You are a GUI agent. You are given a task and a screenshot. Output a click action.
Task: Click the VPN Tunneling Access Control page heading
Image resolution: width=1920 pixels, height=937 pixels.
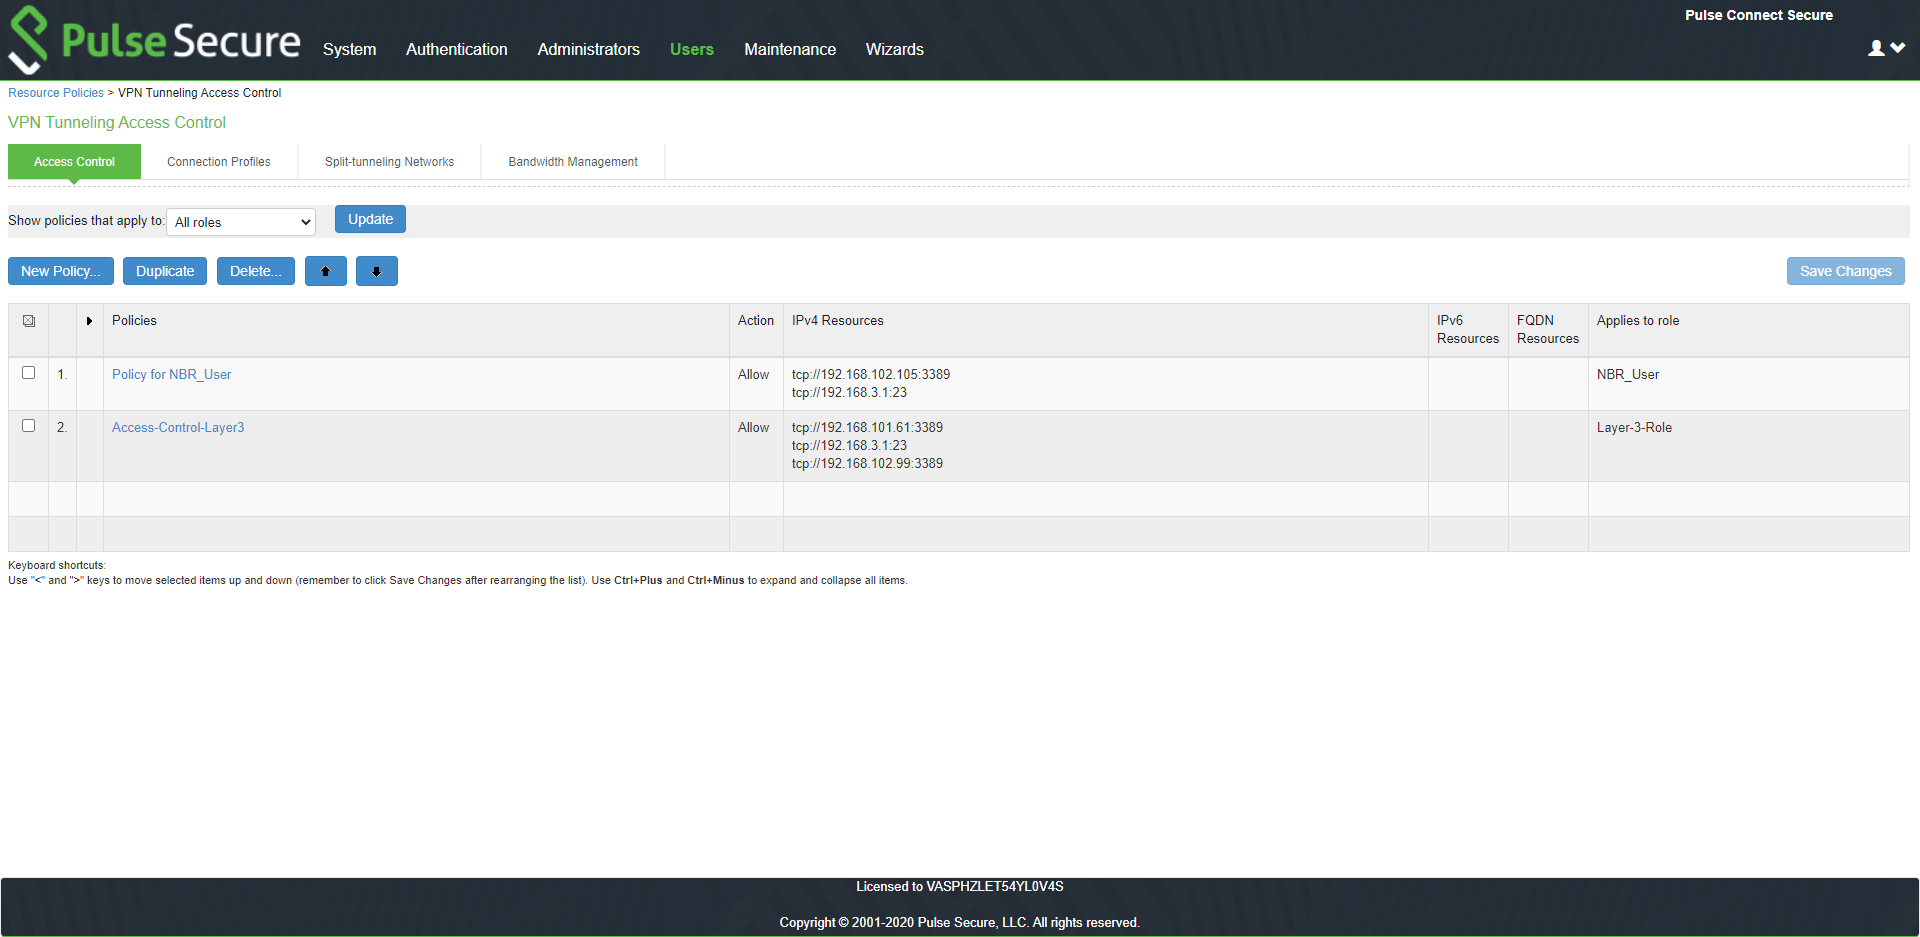[117, 122]
